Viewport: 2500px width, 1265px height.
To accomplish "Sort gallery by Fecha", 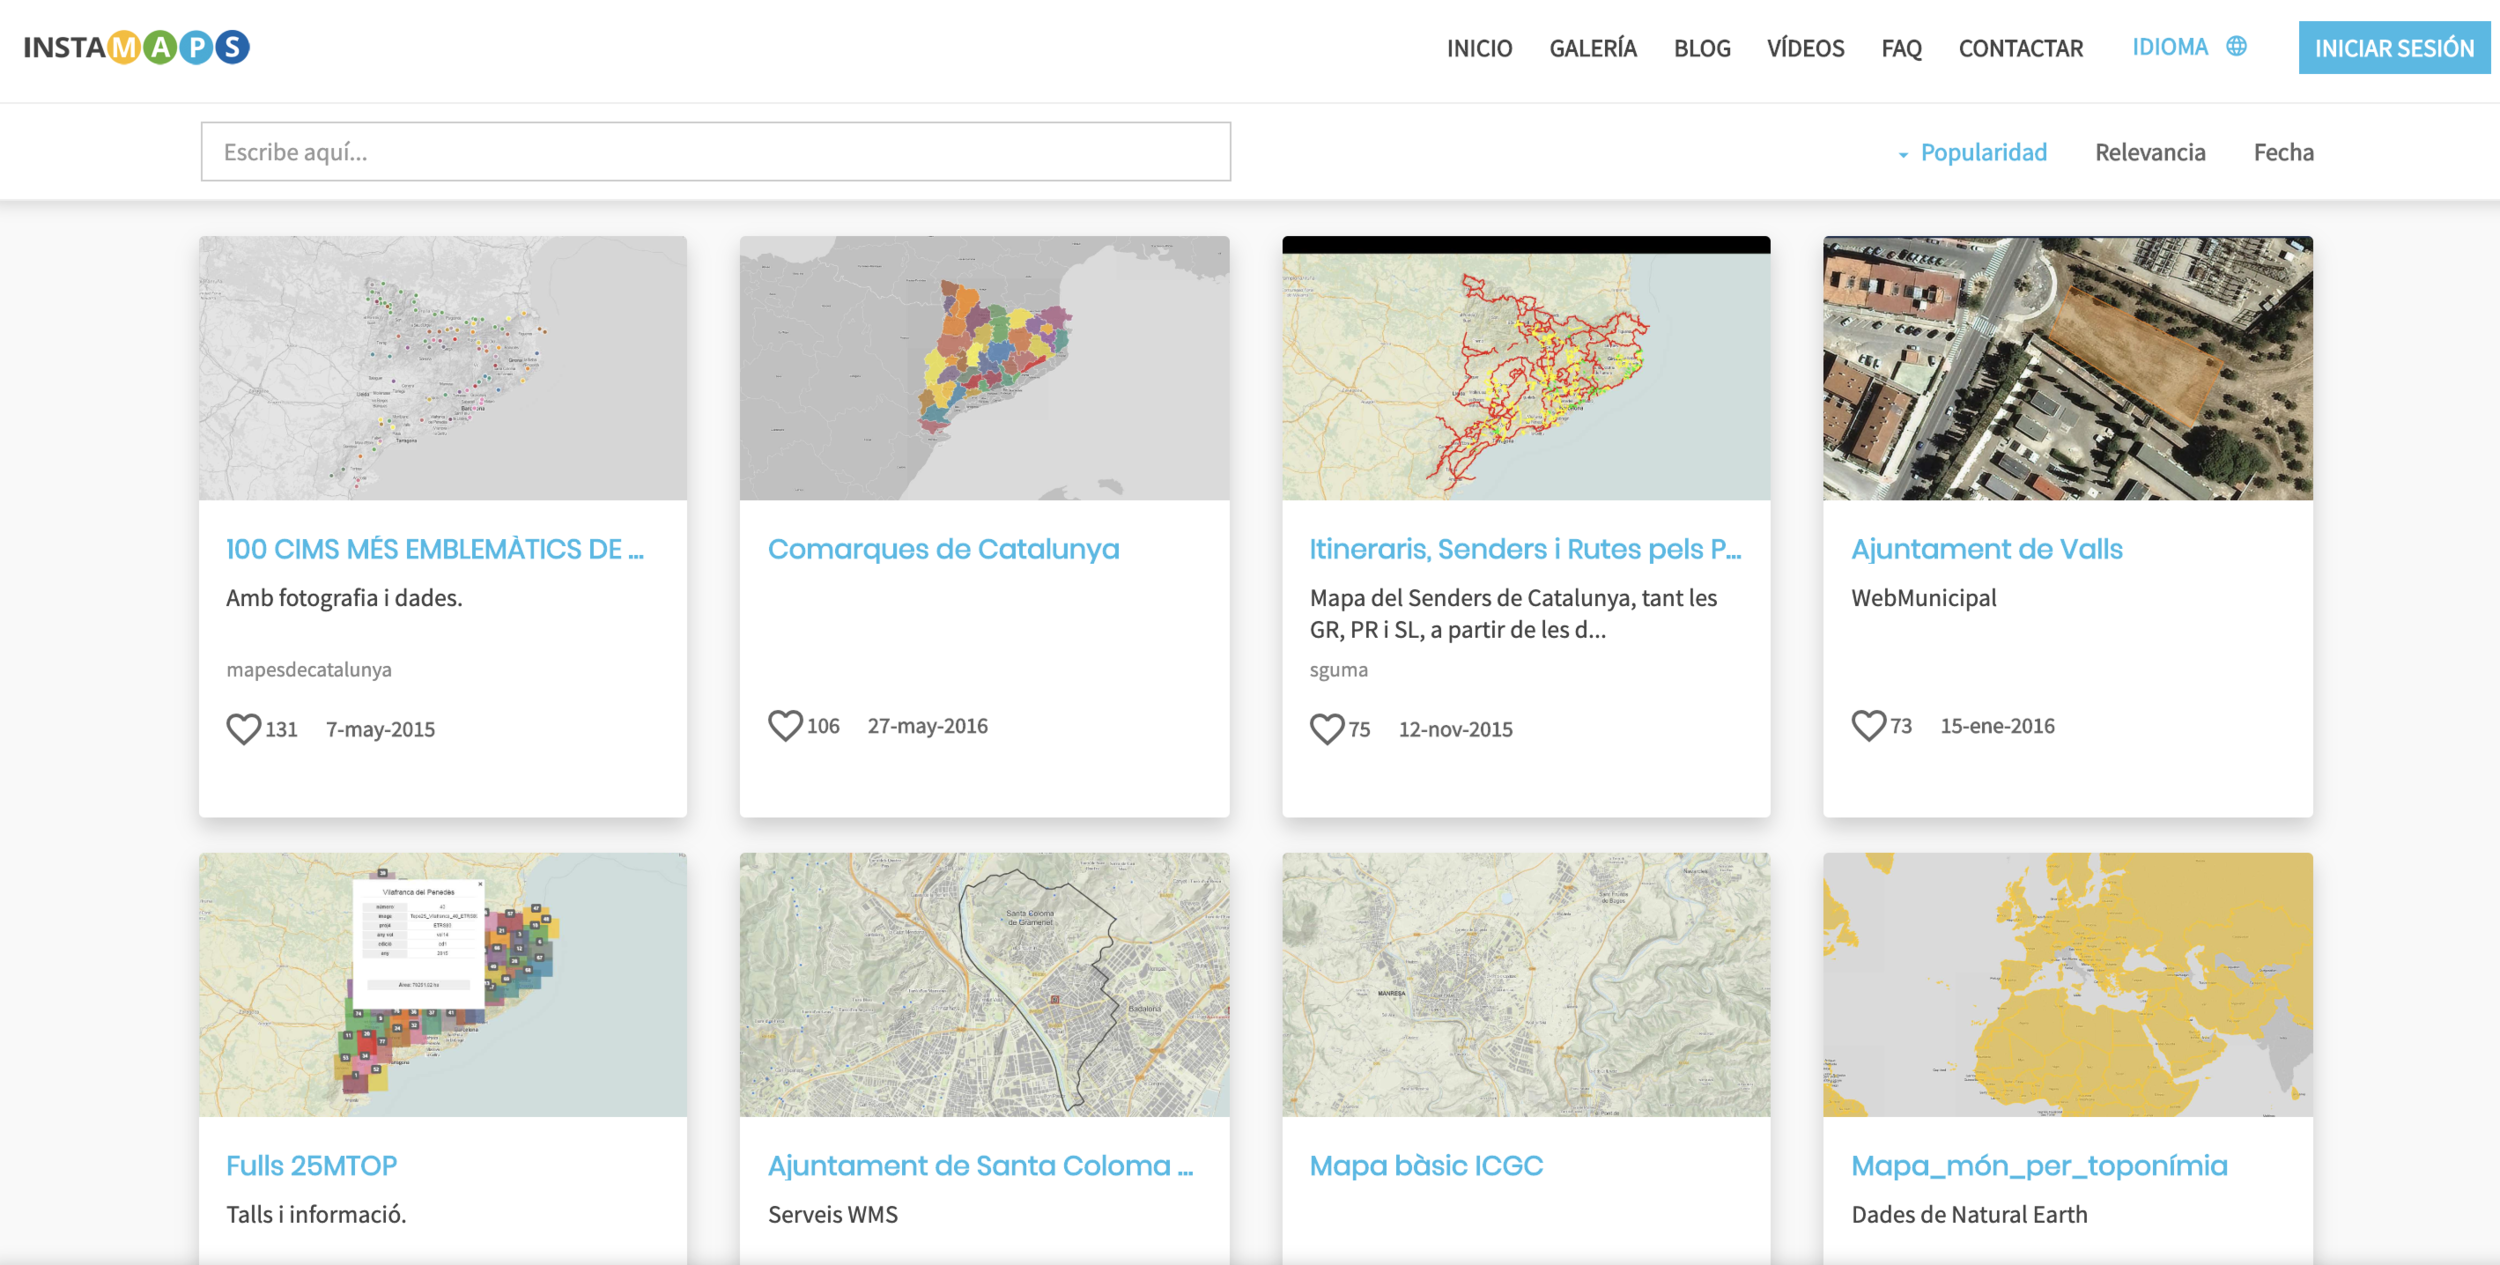I will (x=2283, y=152).
